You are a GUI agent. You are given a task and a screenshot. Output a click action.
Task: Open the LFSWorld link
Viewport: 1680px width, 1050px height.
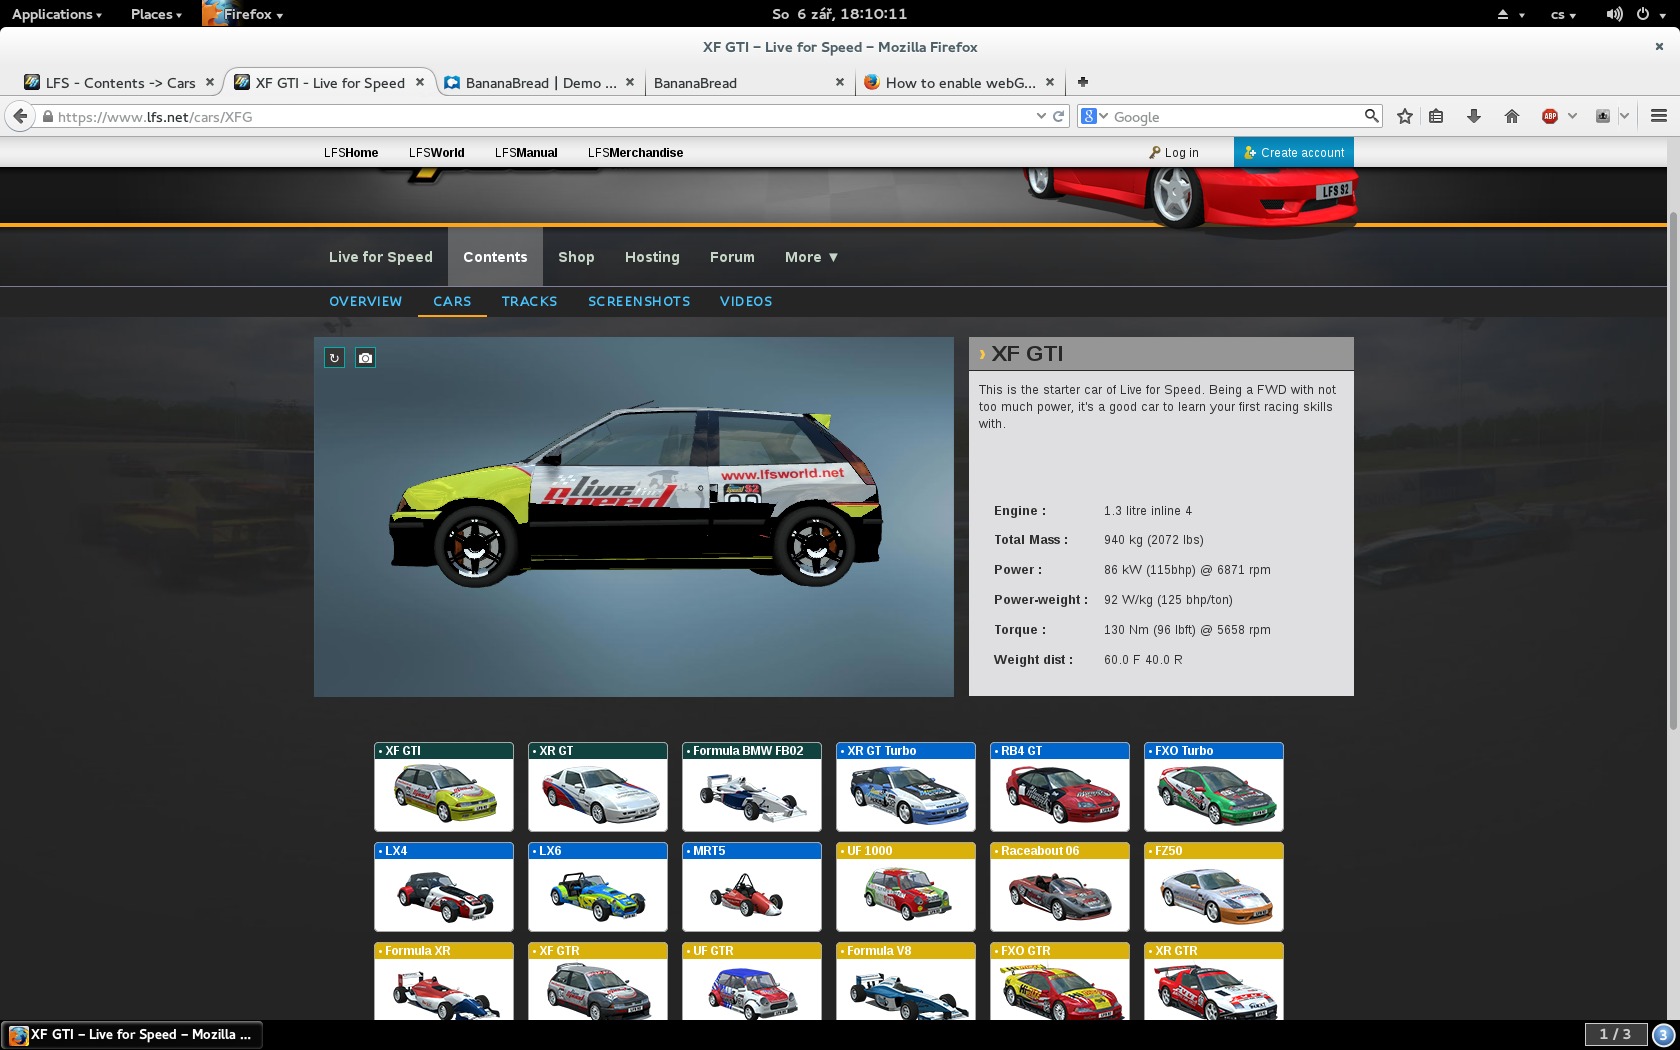point(437,153)
